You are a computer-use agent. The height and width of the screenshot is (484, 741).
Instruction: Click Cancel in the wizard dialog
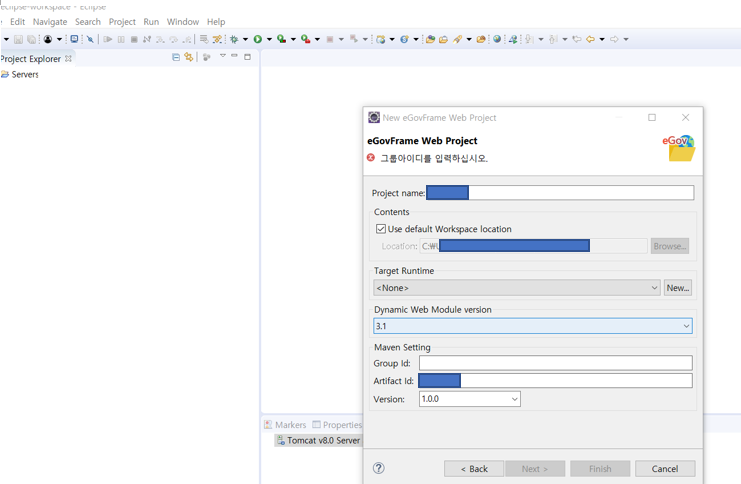(665, 469)
